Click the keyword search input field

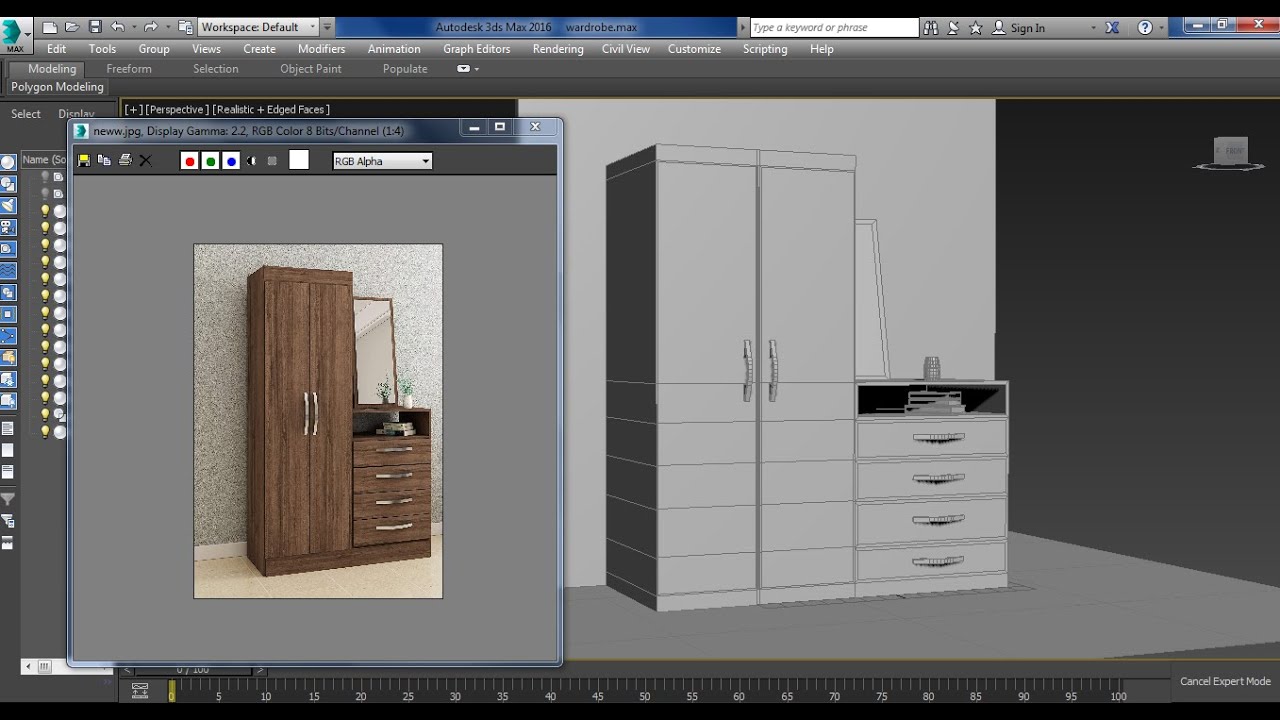(833, 28)
